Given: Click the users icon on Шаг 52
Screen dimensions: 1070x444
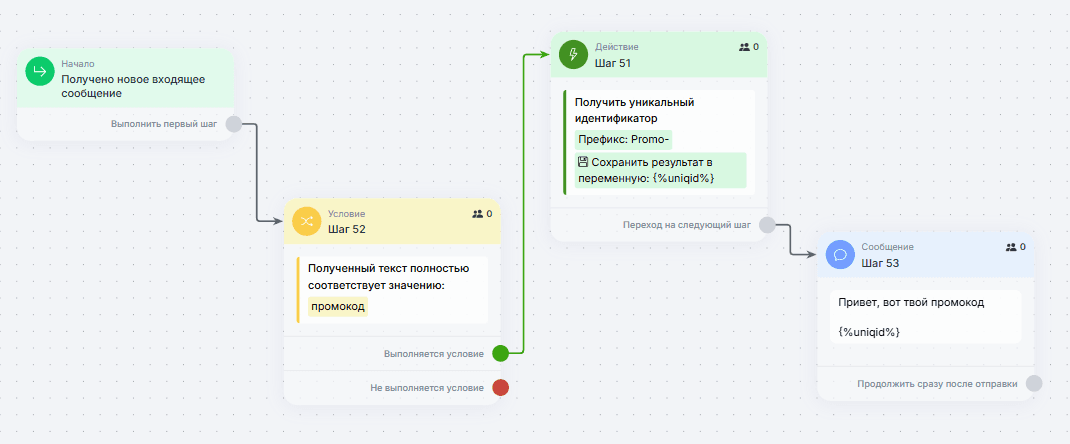Looking at the screenshot, I should pos(478,213).
